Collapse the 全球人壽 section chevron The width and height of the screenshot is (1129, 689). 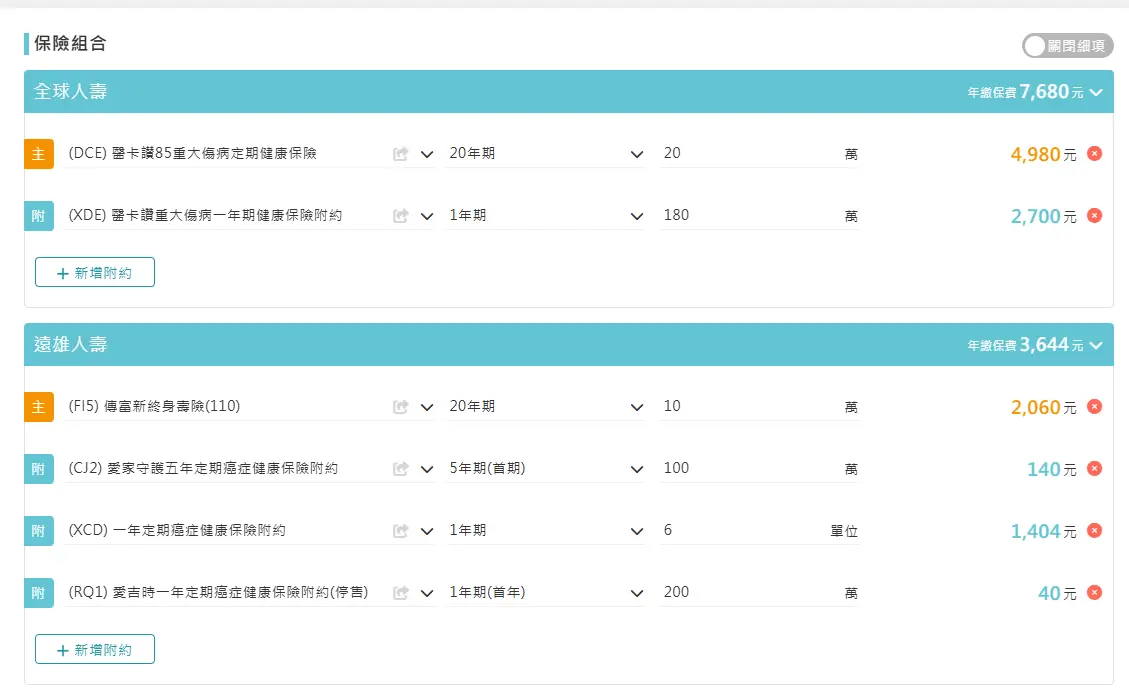tap(1096, 92)
